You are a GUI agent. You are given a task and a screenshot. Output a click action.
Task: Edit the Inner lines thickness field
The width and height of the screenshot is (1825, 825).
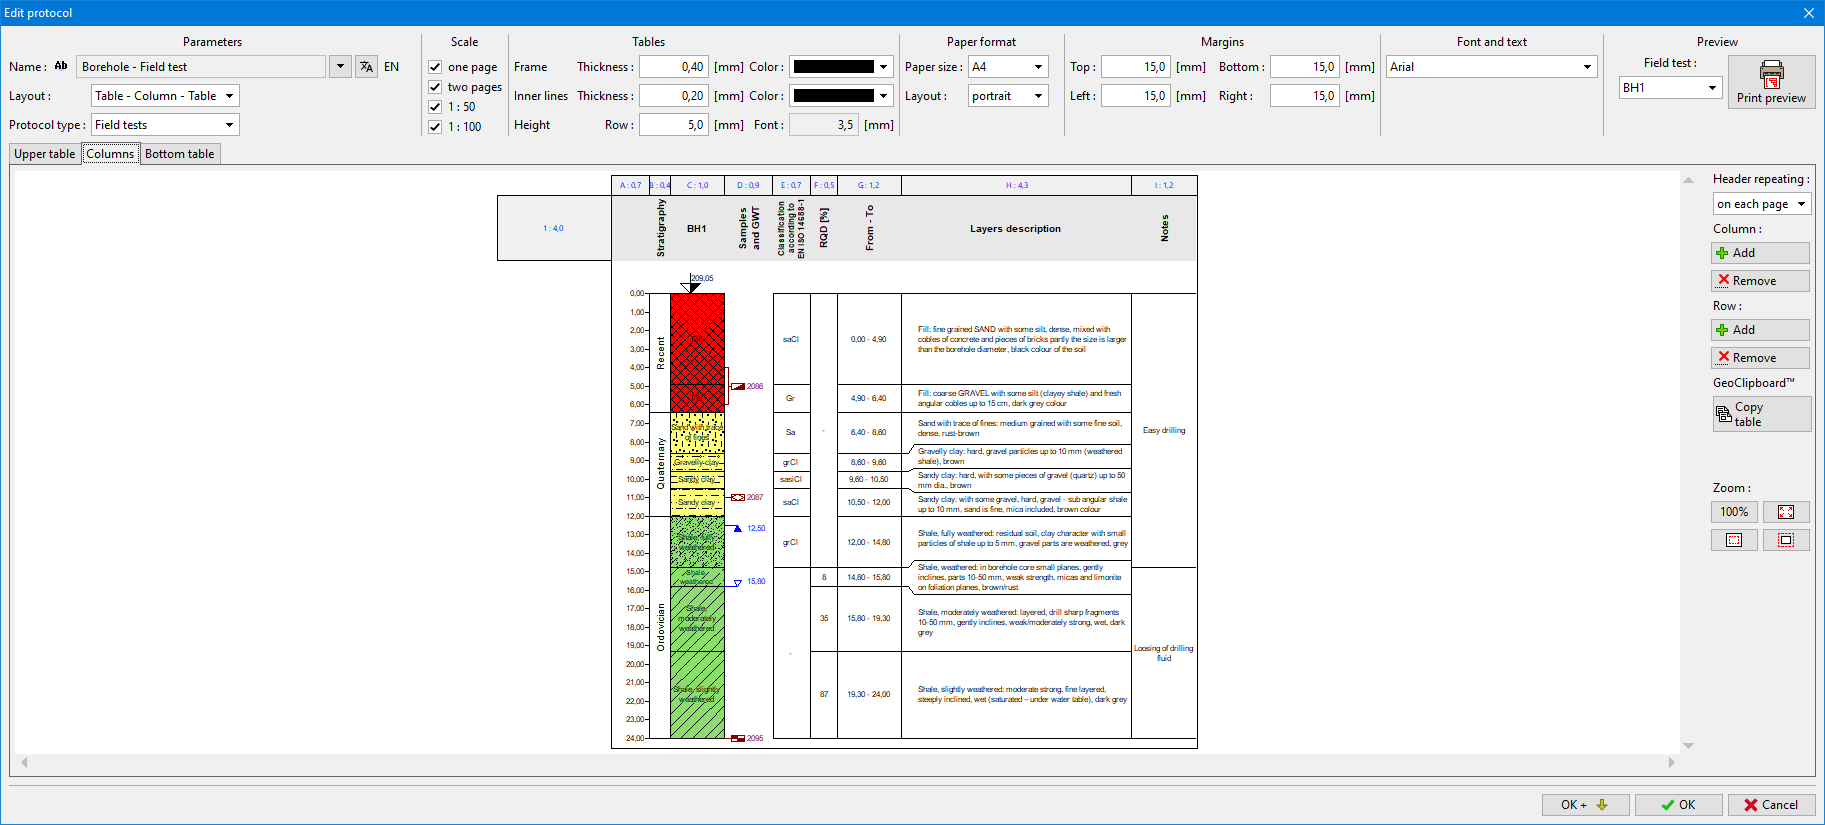point(673,96)
